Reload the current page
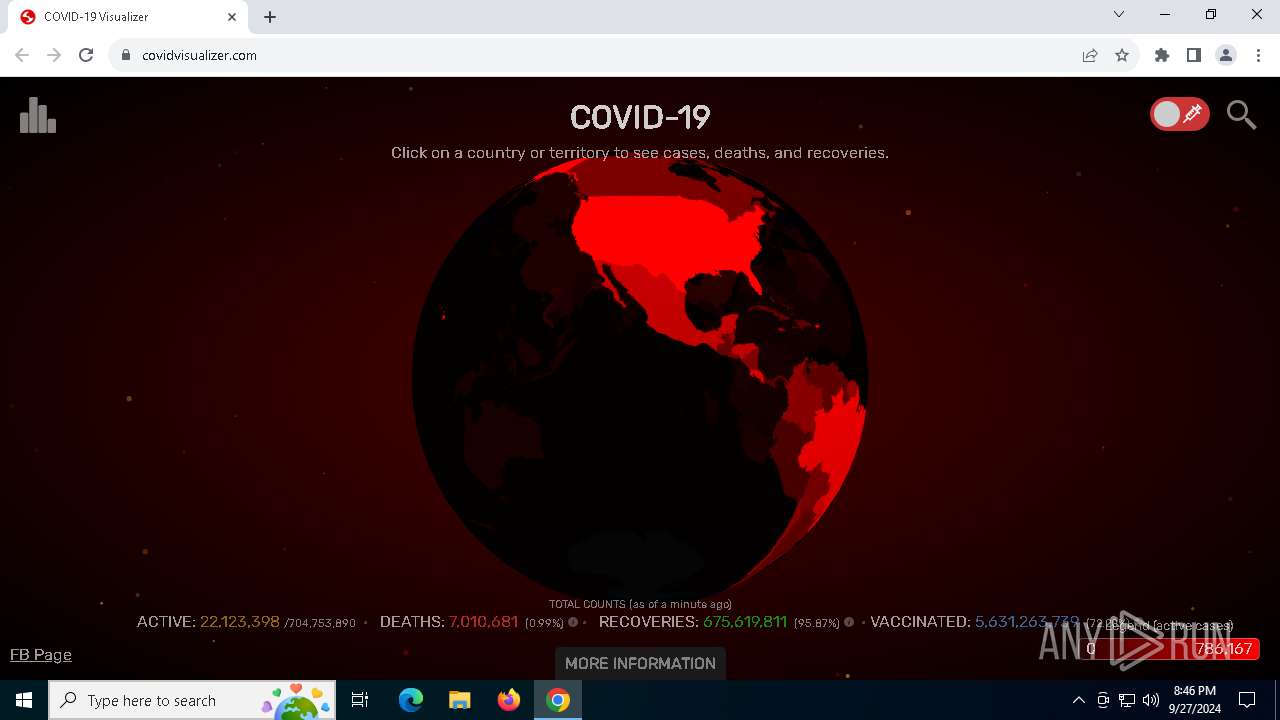 (86, 55)
